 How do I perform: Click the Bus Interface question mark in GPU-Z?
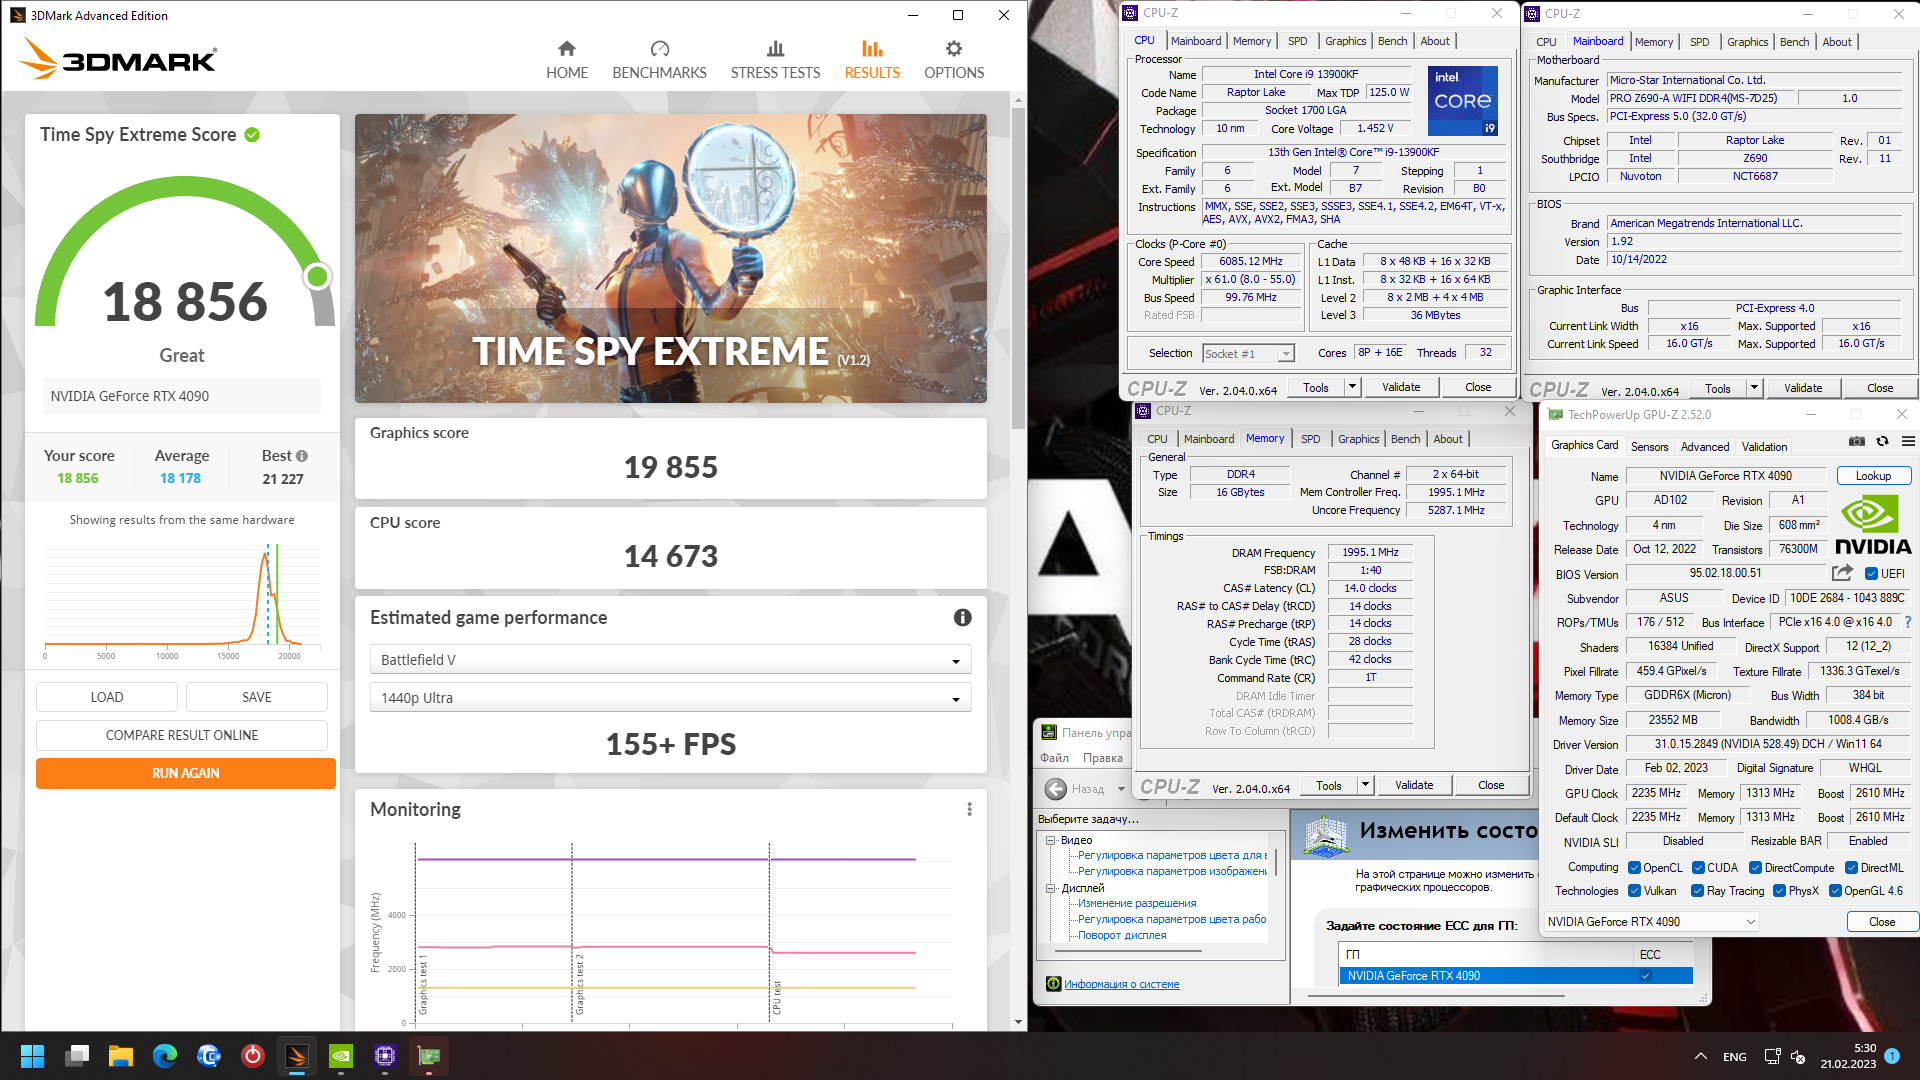click(x=1908, y=622)
